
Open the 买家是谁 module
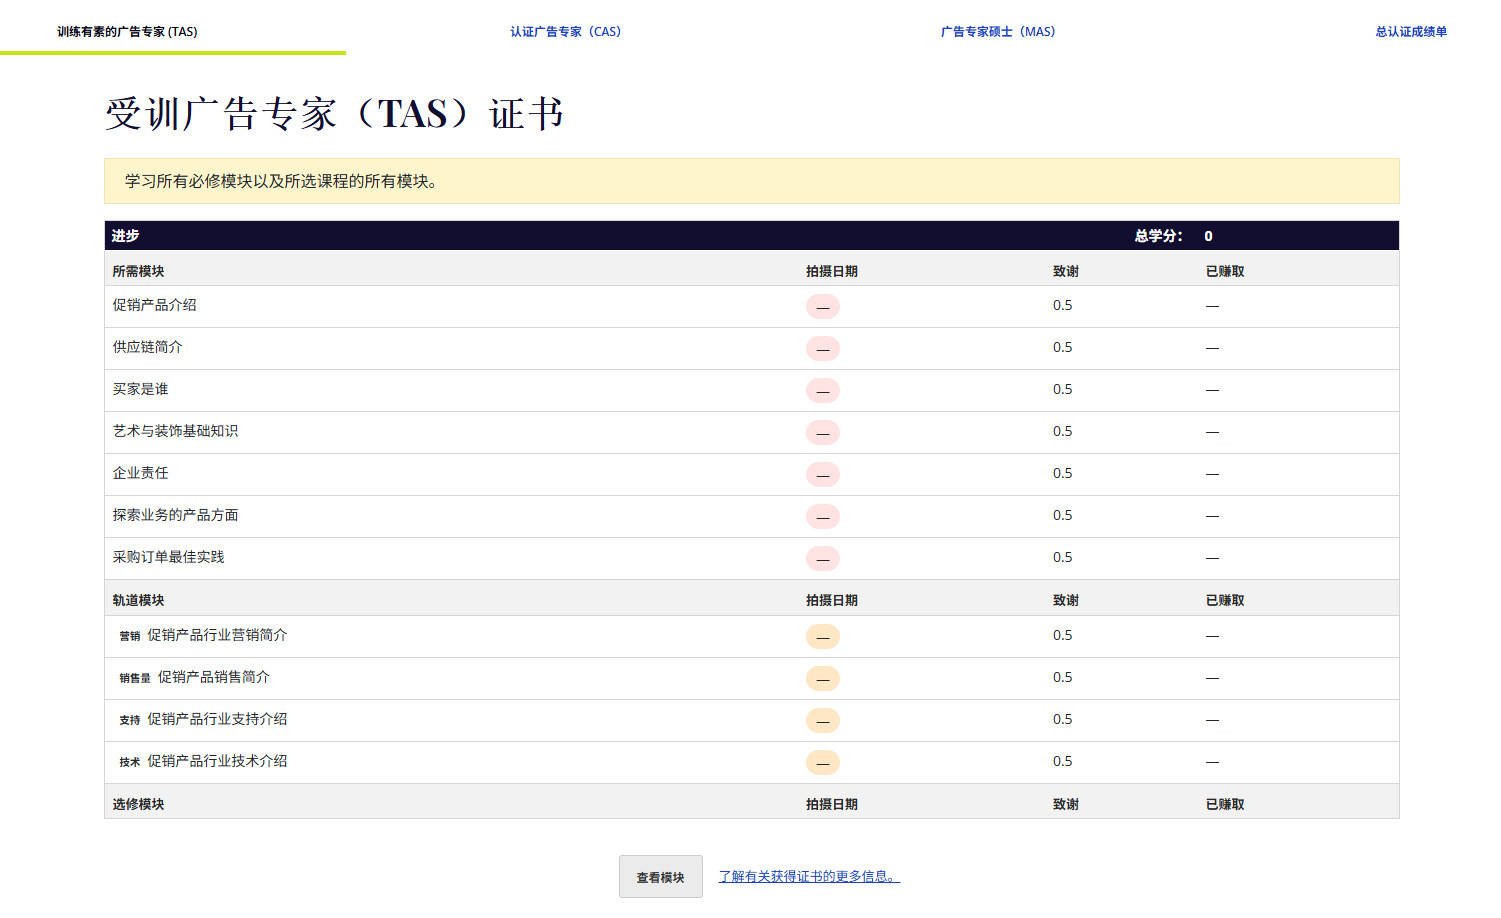[x=141, y=390]
